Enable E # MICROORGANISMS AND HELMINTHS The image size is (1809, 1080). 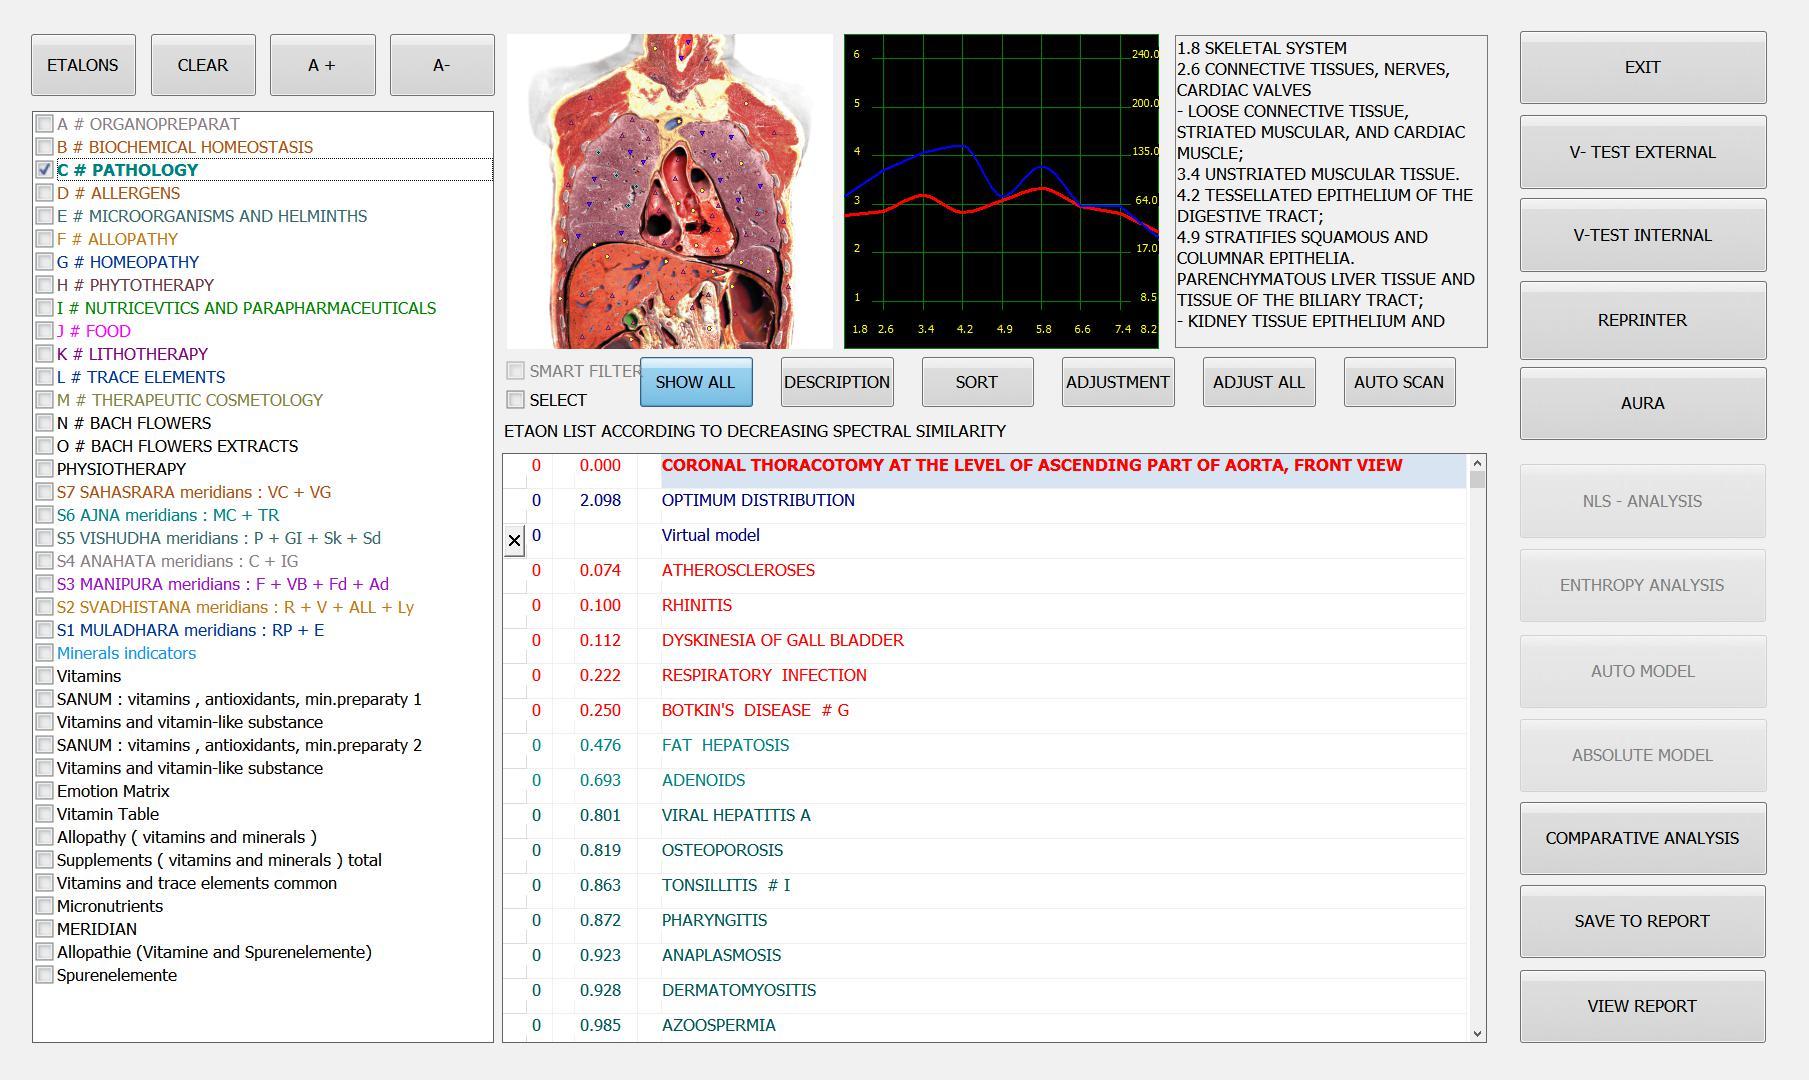coord(45,216)
